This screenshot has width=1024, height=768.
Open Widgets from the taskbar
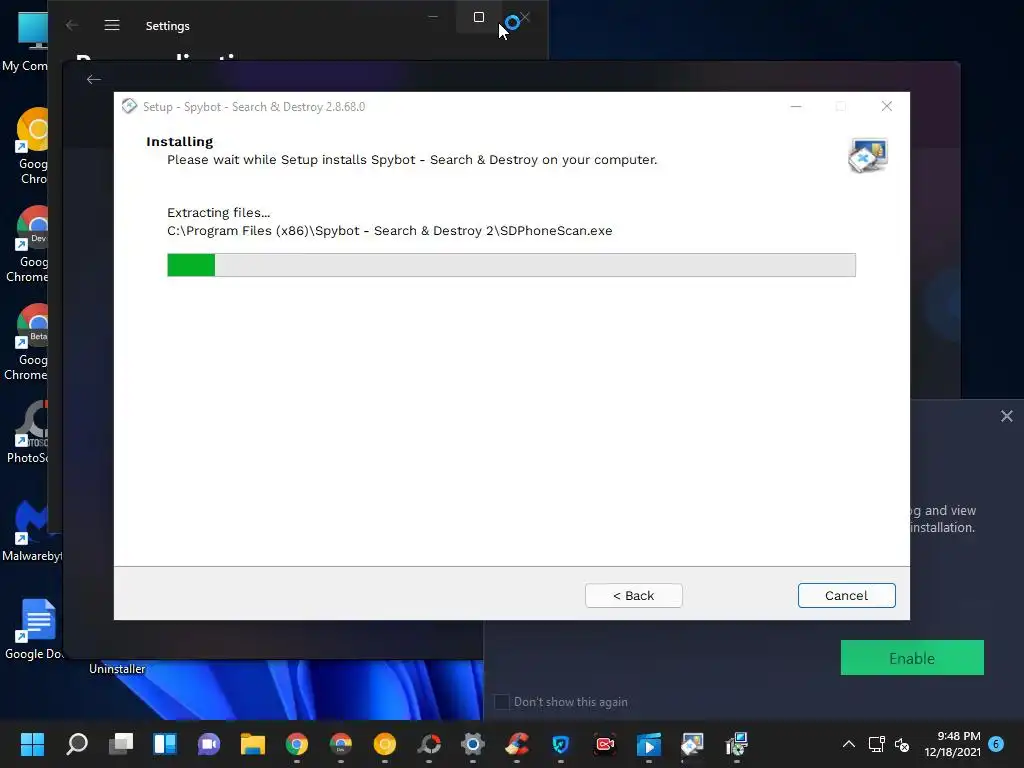pyautogui.click(x=165, y=744)
